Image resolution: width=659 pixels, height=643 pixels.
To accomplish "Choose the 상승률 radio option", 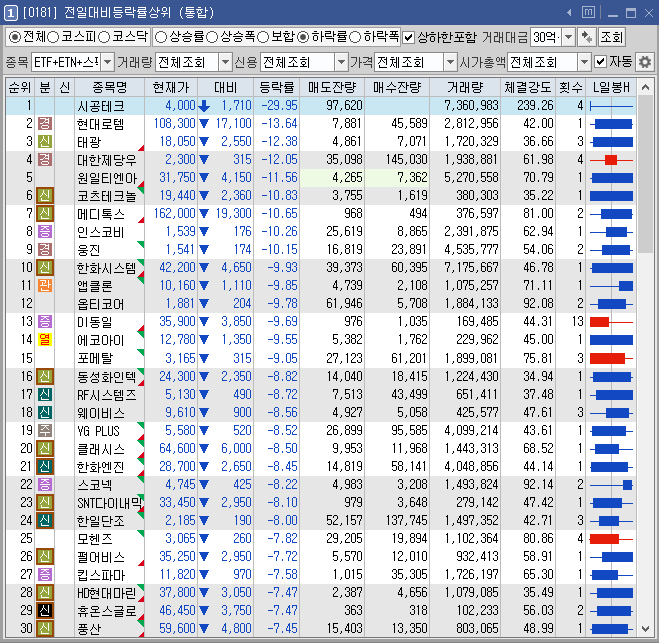I will pos(161,37).
